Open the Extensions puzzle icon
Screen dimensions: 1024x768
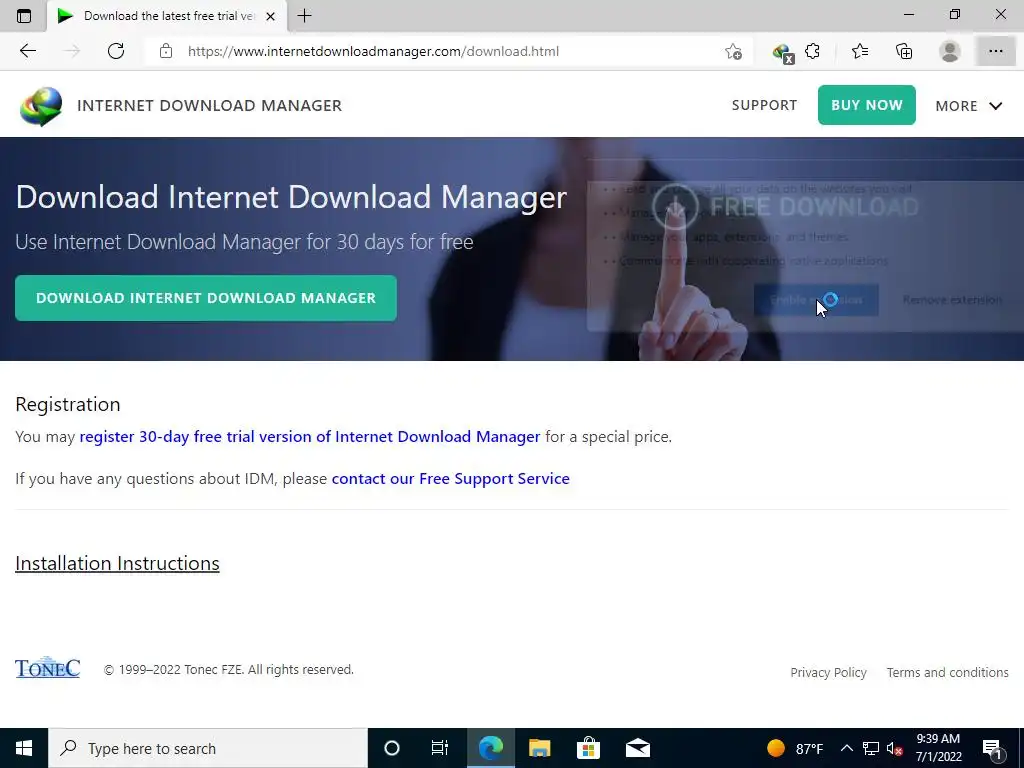(812, 51)
